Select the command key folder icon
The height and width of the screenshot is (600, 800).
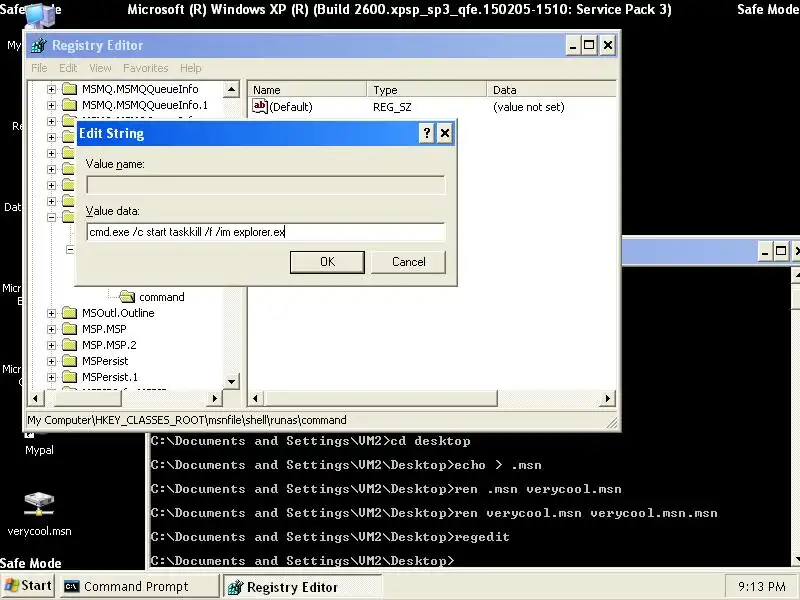click(x=127, y=296)
